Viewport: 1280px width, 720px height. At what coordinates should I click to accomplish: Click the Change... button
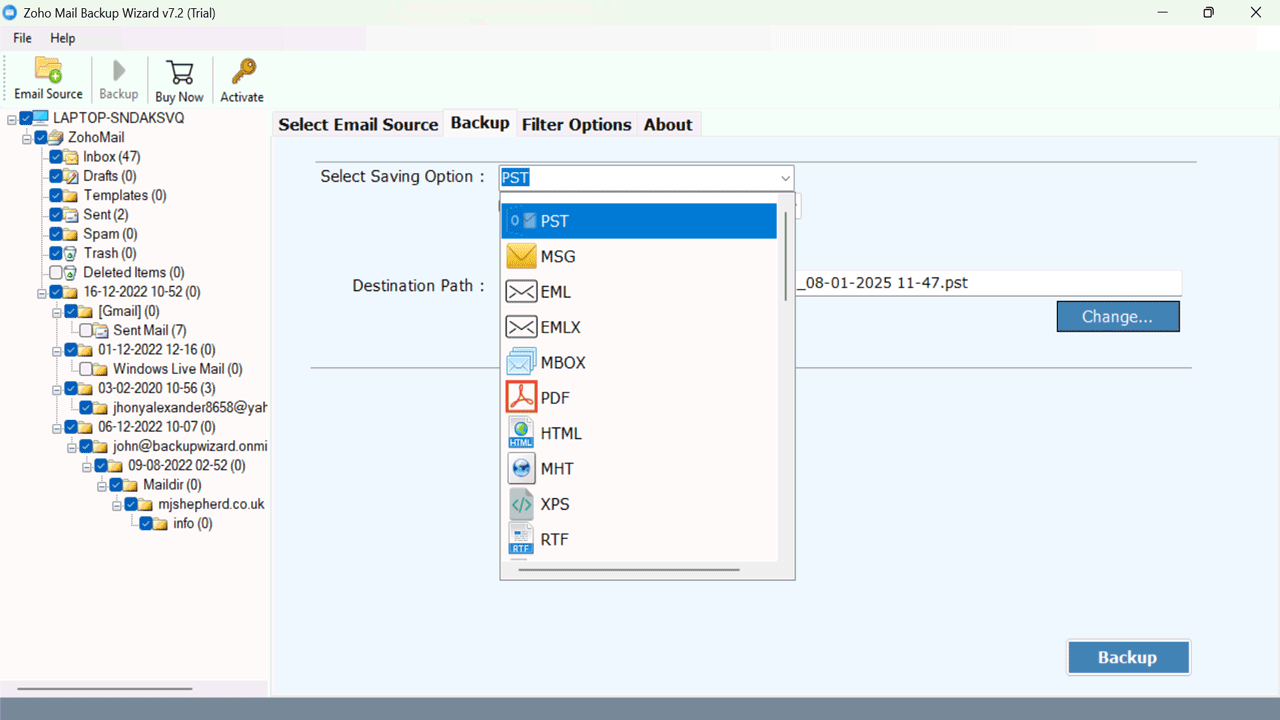1118,316
